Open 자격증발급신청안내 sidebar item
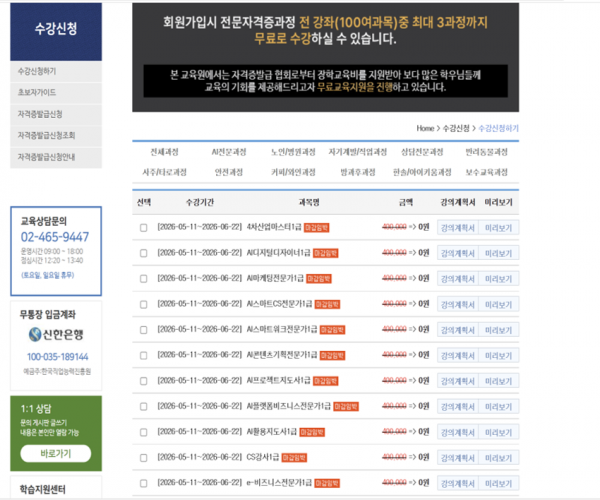 (x=56, y=157)
